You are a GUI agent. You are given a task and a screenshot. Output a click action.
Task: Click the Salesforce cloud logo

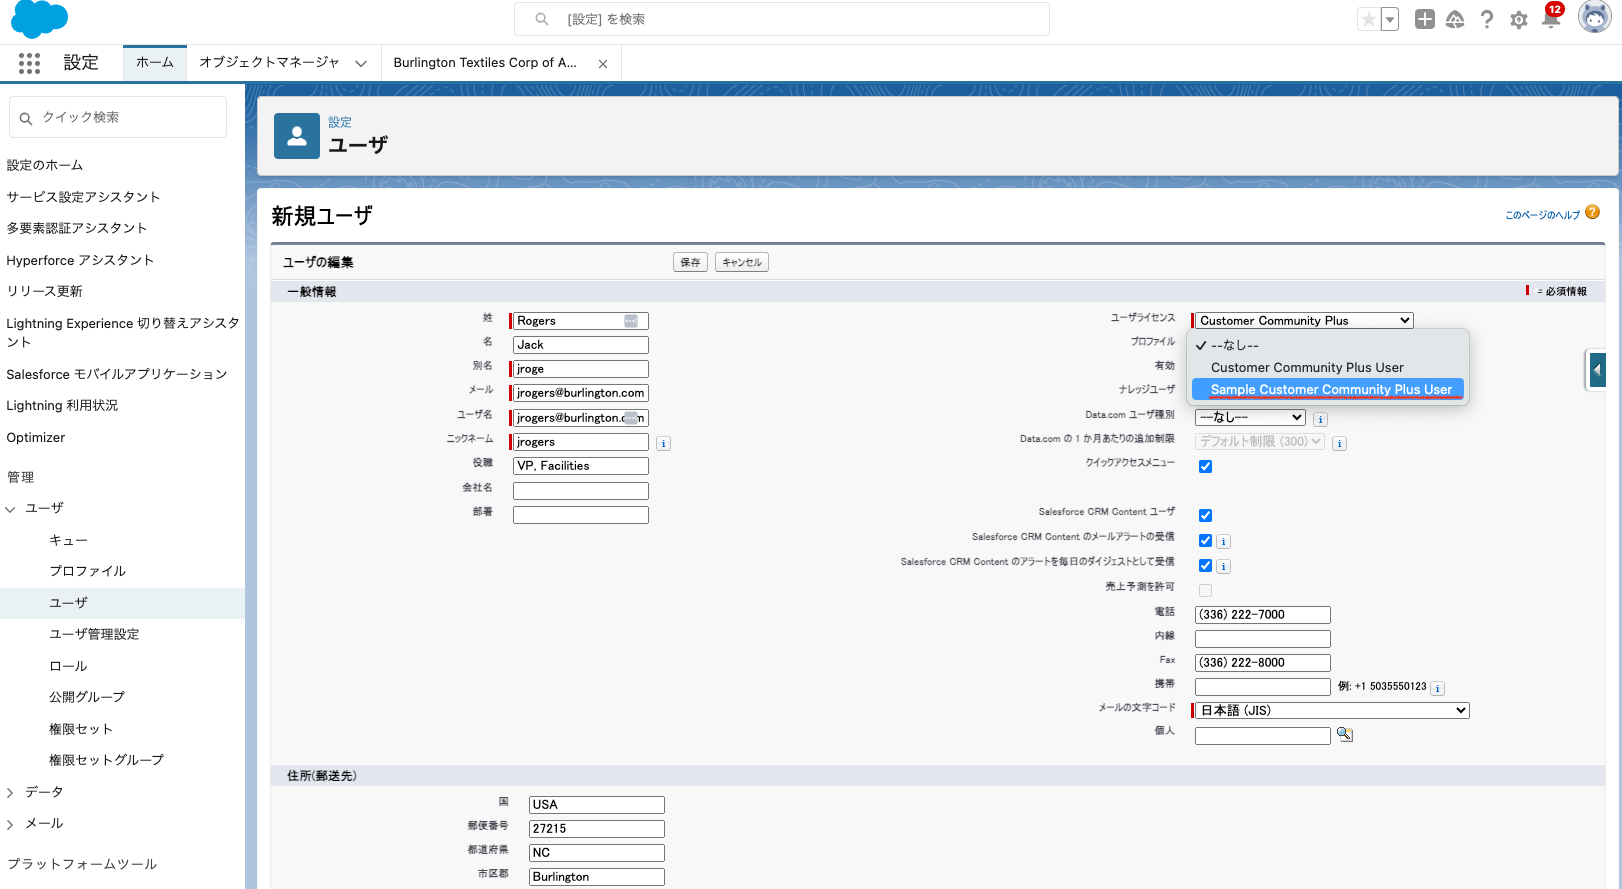click(x=40, y=19)
